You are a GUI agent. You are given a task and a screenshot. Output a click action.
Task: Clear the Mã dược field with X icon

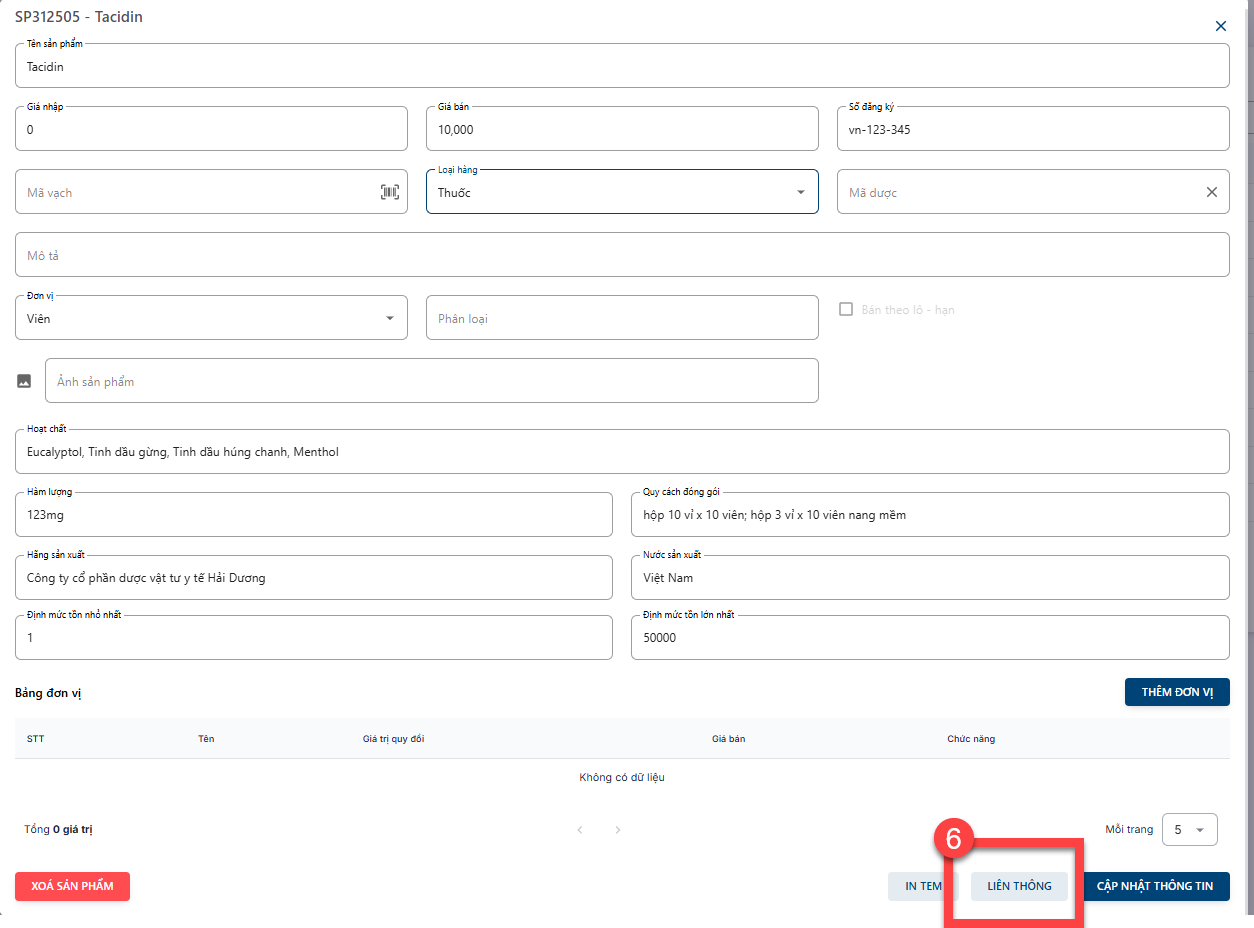pyautogui.click(x=1211, y=192)
